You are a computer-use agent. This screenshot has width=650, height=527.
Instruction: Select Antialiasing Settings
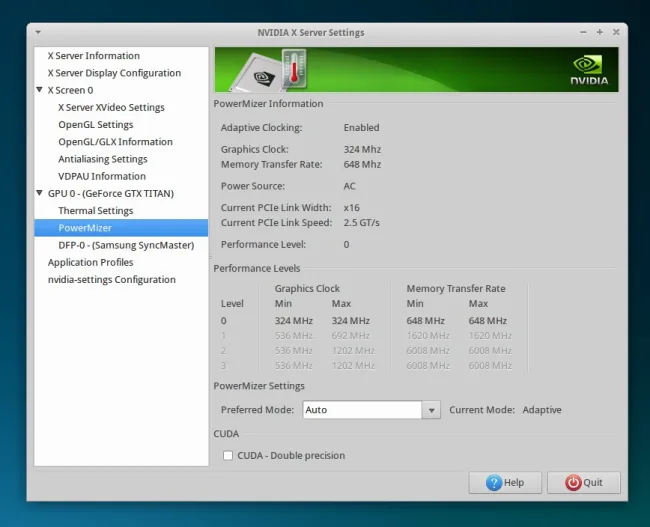(103, 159)
